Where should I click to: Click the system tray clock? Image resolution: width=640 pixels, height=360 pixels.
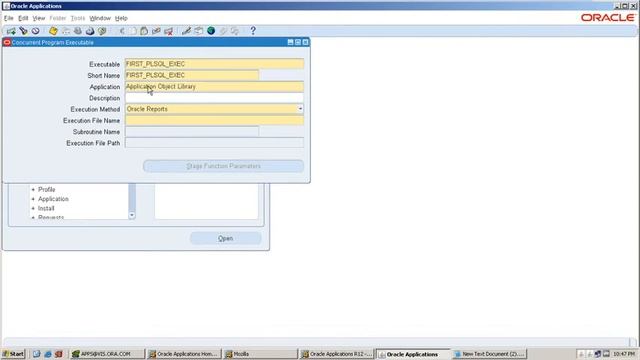click(624, 354)
